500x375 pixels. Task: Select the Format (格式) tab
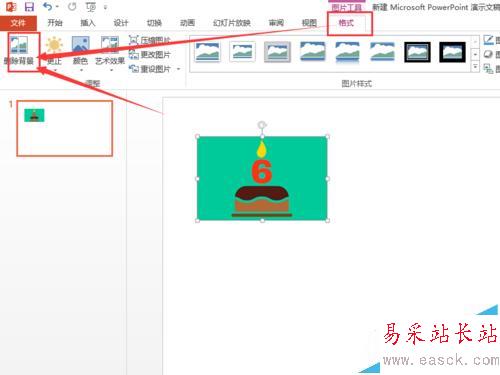click(346, 23)
